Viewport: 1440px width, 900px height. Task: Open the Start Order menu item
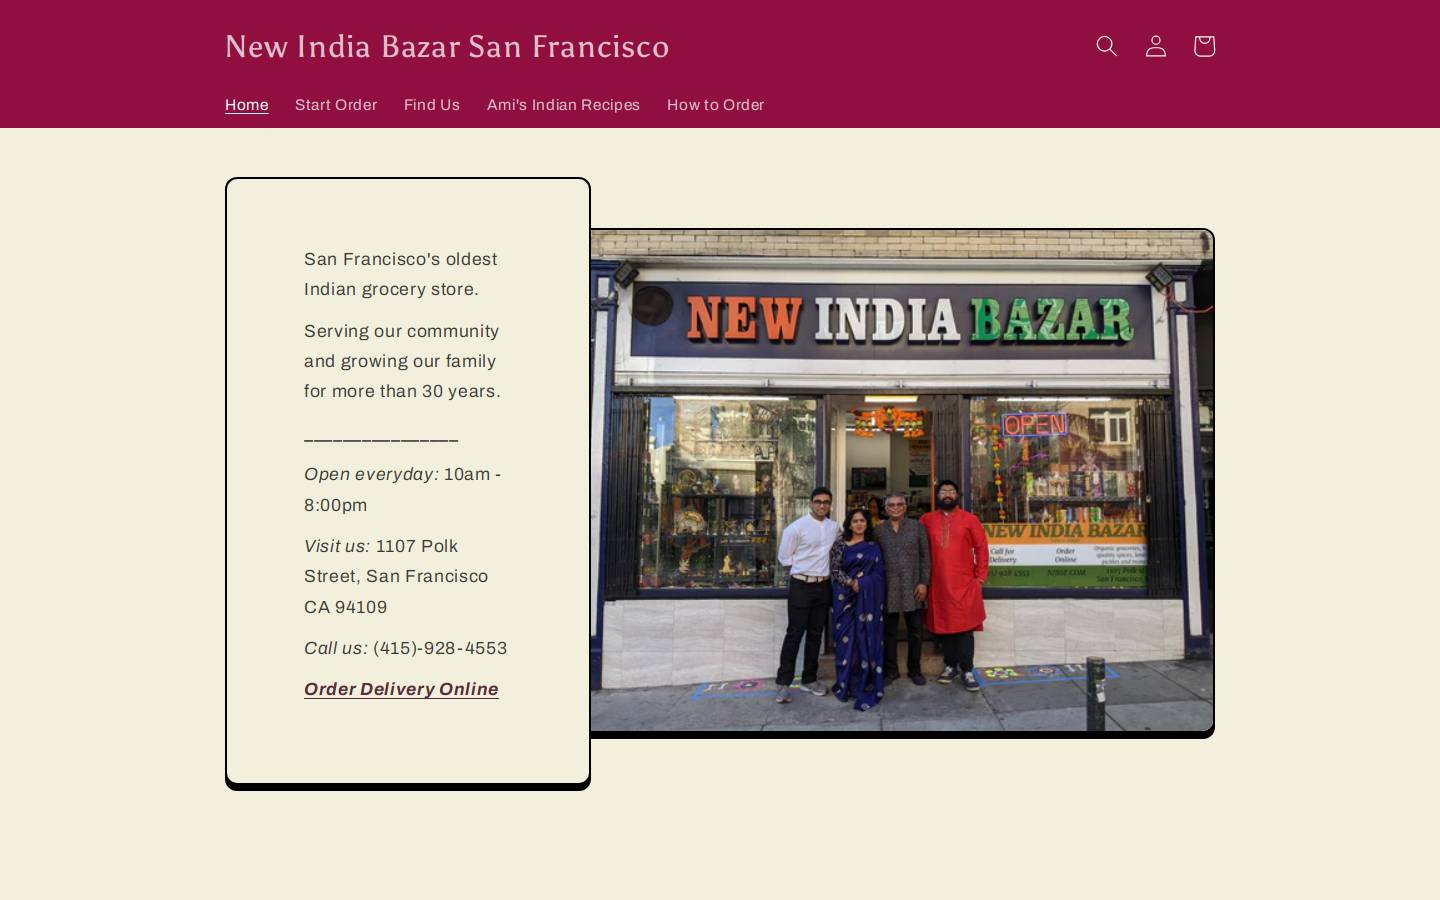coord(336,105)
